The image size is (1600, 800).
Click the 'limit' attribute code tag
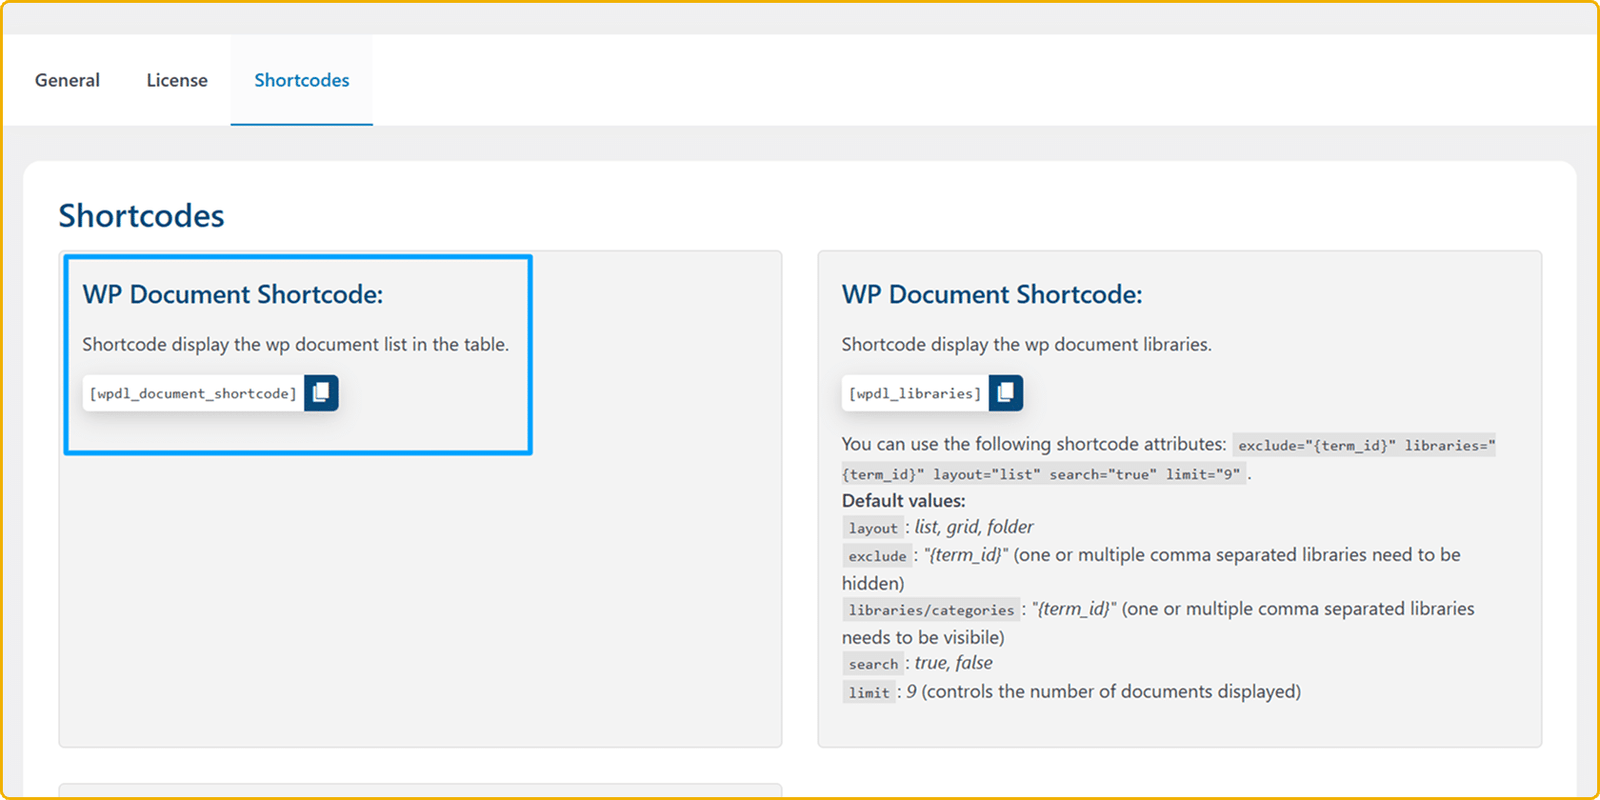click(869, 692)
